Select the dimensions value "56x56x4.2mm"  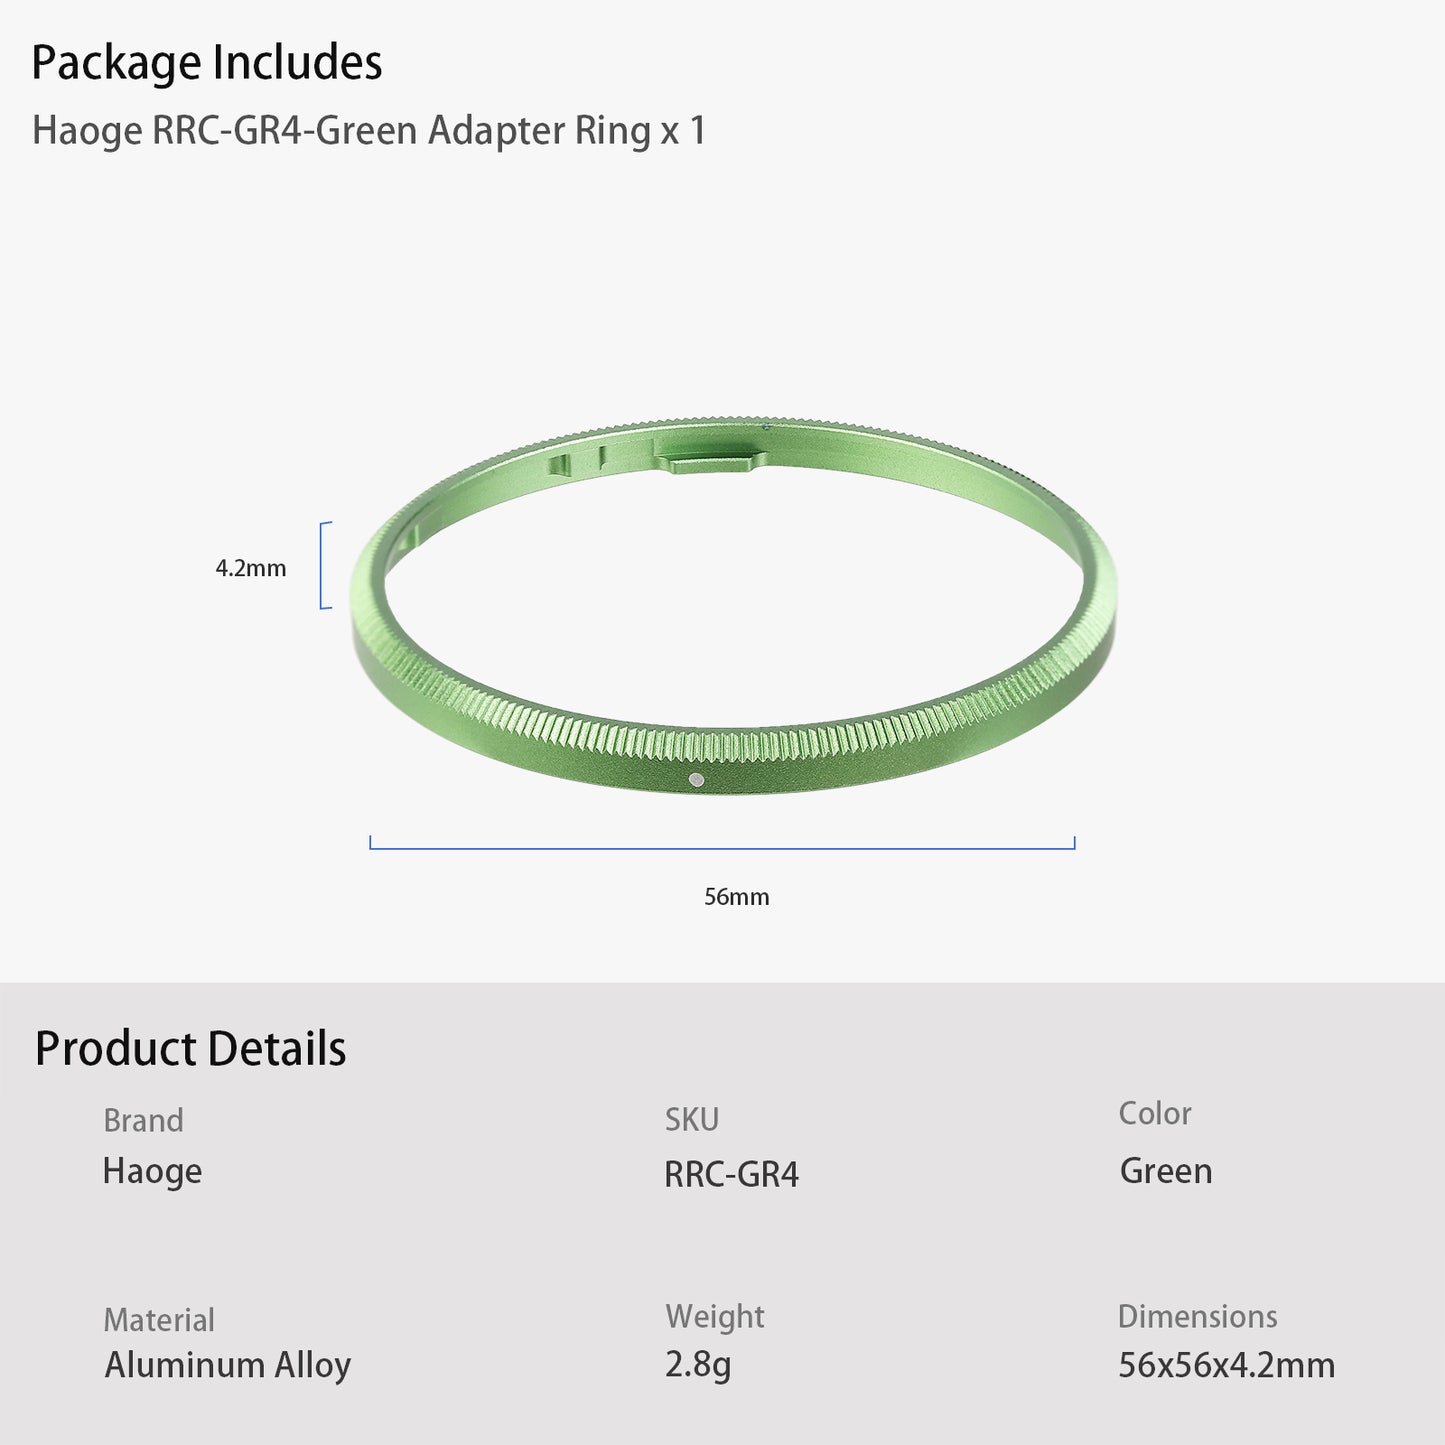coord(1226,1365)
